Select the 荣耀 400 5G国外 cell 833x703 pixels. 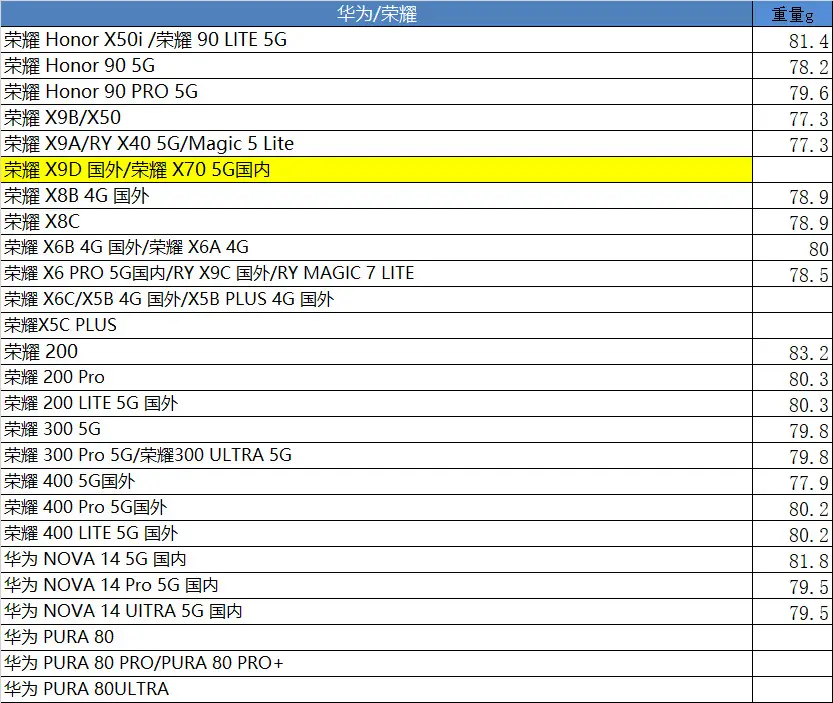[377, 481]
